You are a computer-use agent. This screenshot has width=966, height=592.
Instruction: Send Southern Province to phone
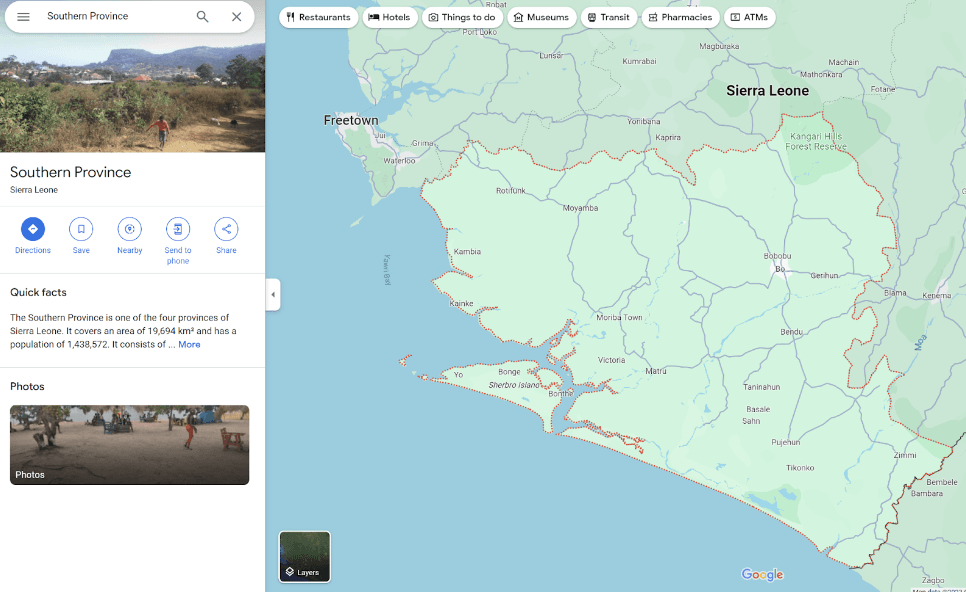(x=178, y=229)
